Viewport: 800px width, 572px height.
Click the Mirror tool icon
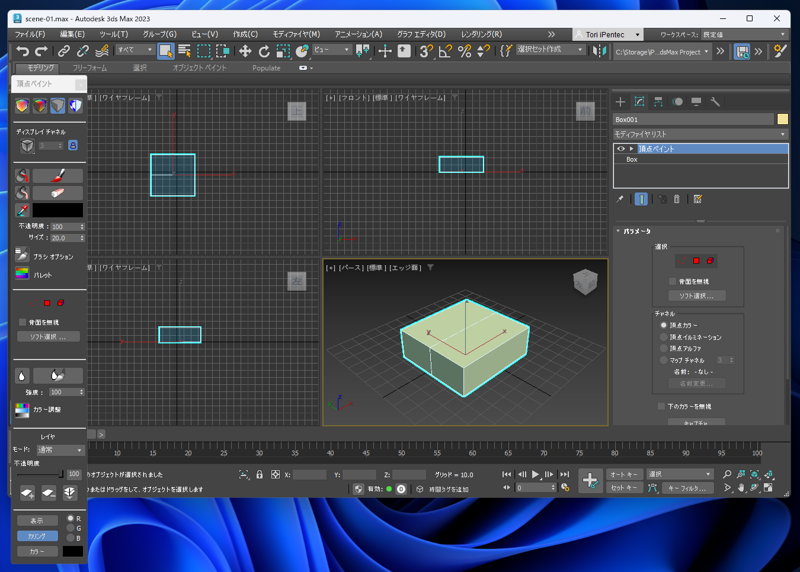599,51
